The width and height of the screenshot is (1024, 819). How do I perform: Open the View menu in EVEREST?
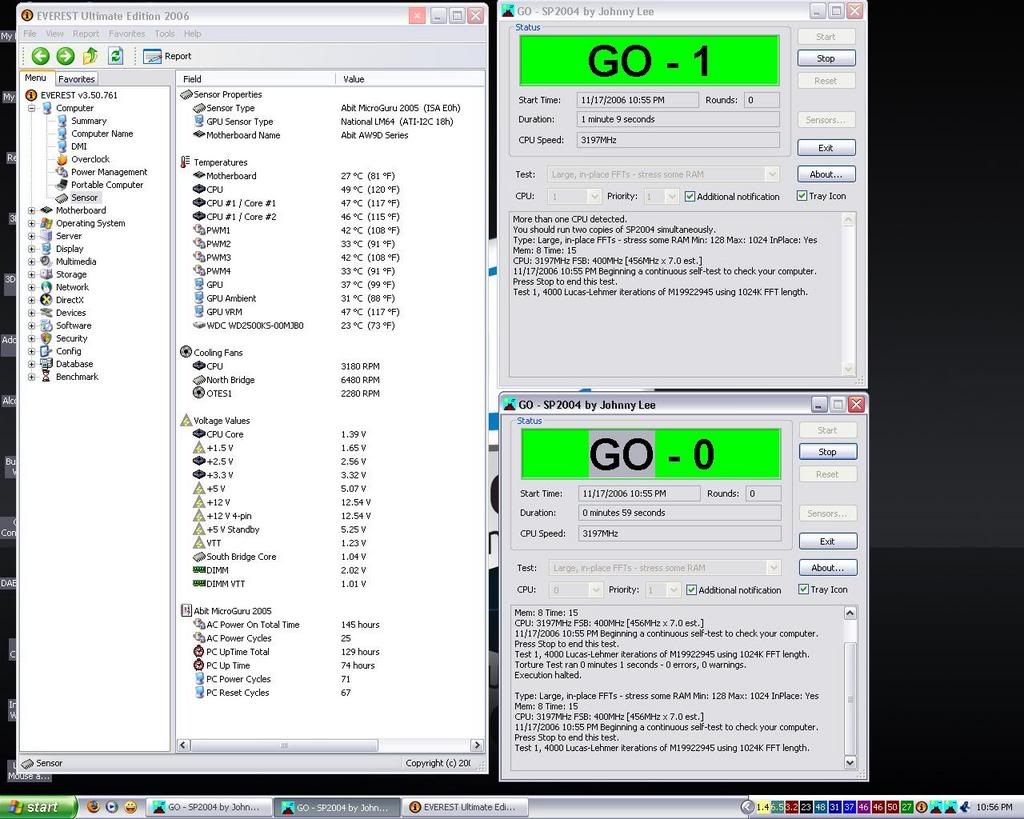[55, 33]
